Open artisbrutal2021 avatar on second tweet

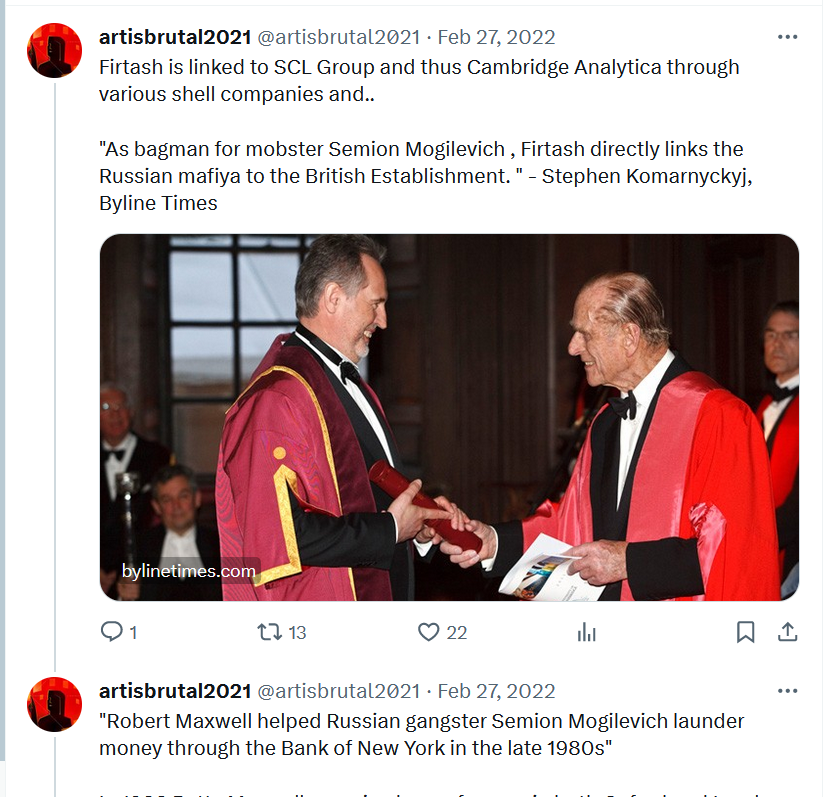54,704
